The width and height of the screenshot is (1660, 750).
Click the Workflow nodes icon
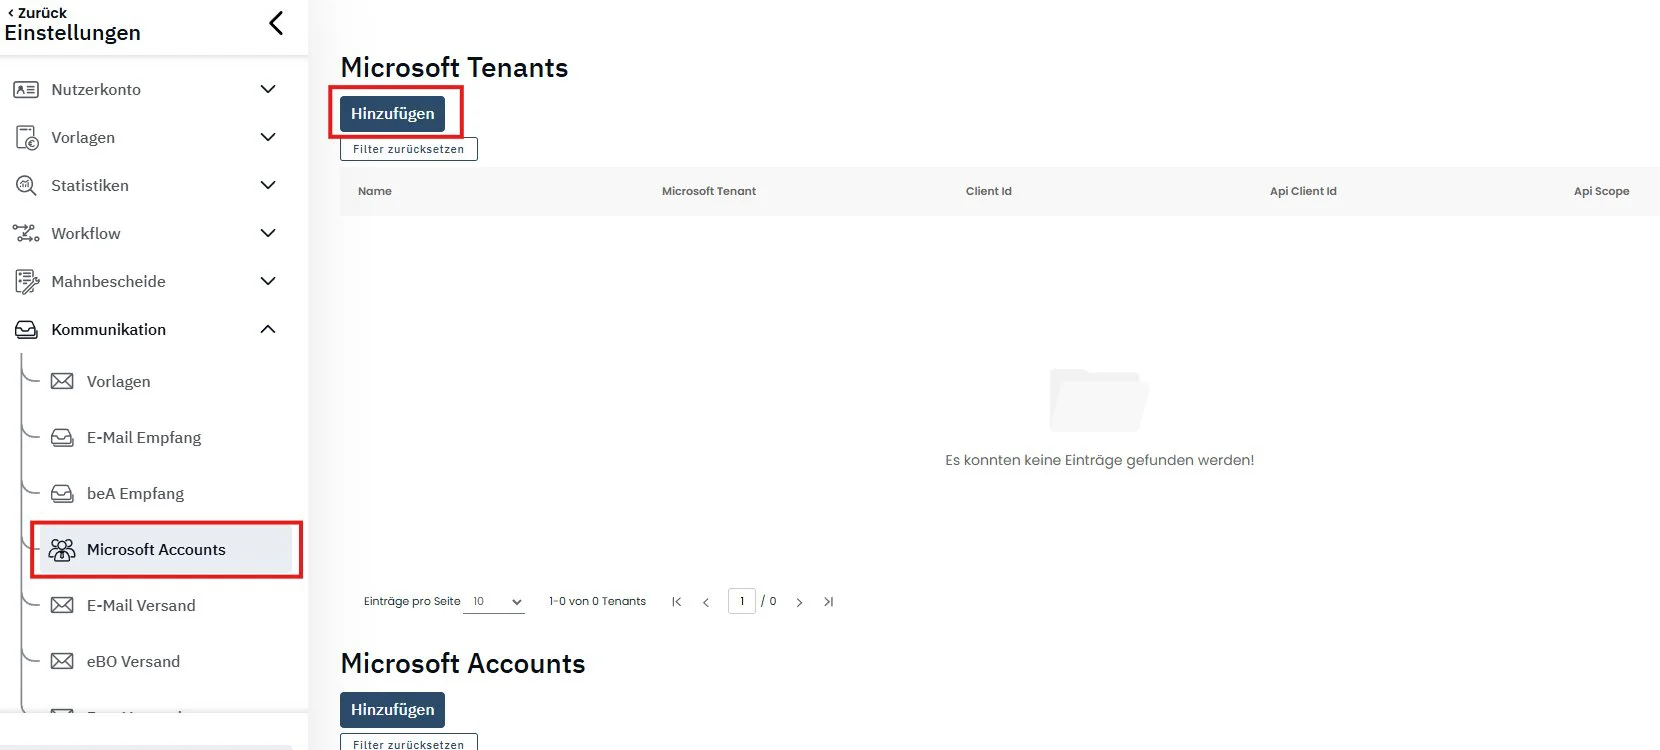(26, 233)
